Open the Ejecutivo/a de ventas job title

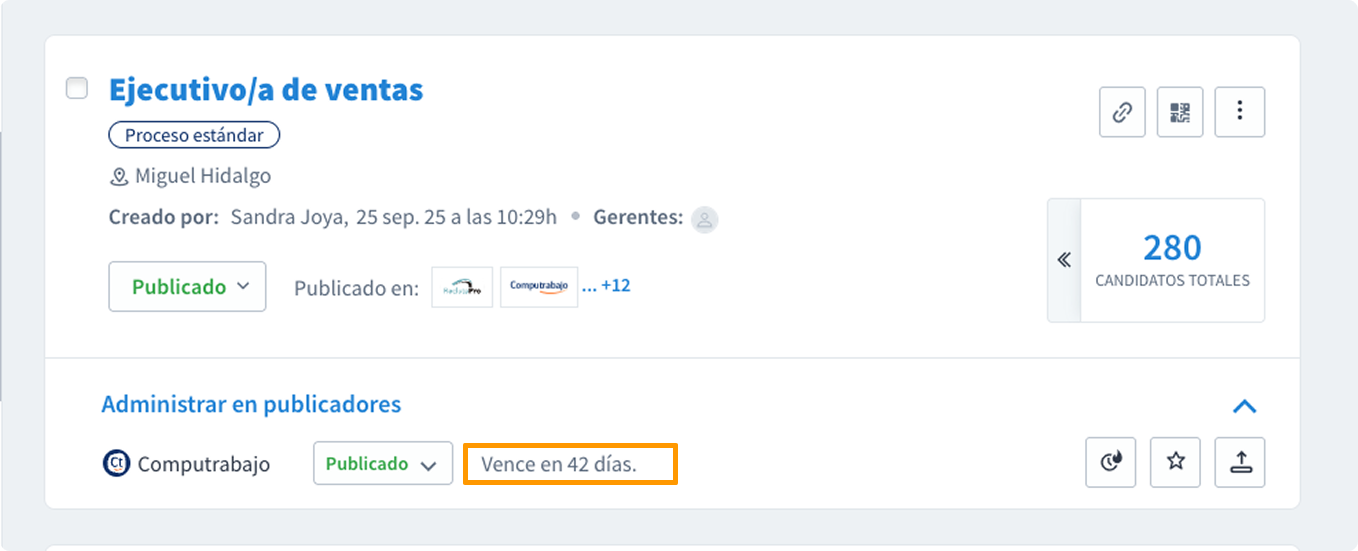[x=265, y=90]
